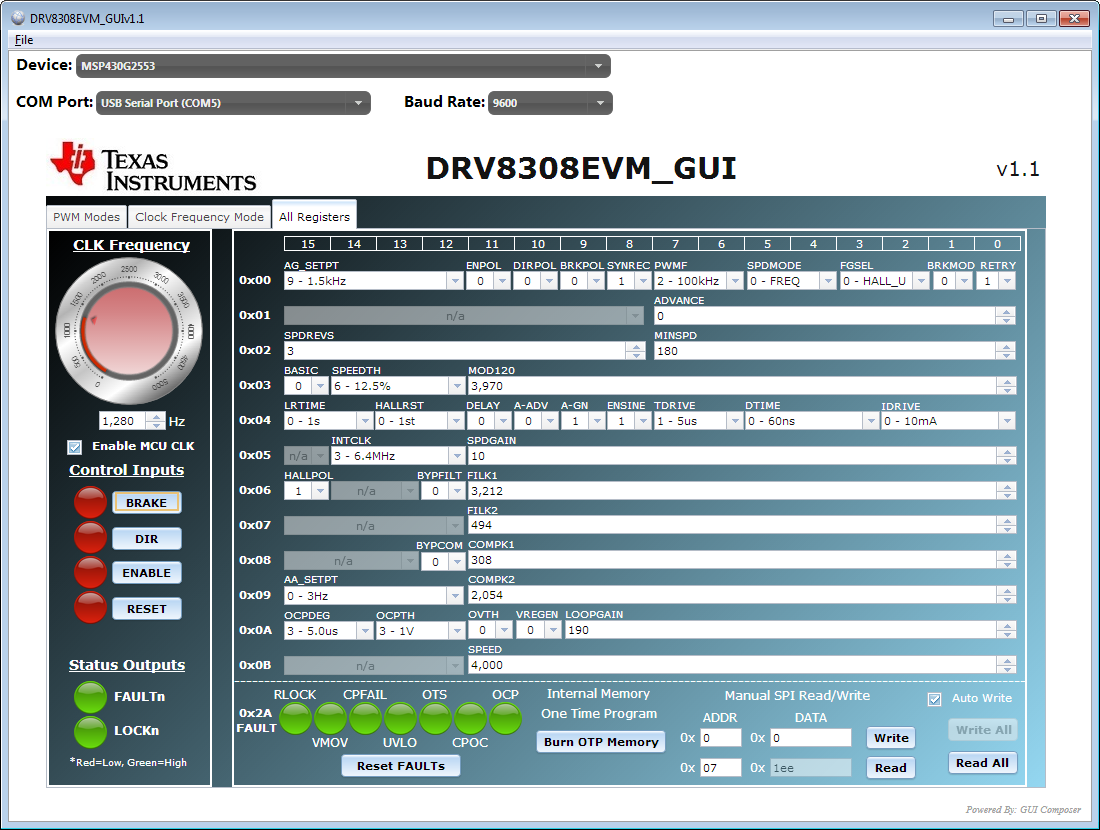Viewport: 1100px width, 830px height.
Task: Click the MINSPD value field
Action: [x=825, y=351]
